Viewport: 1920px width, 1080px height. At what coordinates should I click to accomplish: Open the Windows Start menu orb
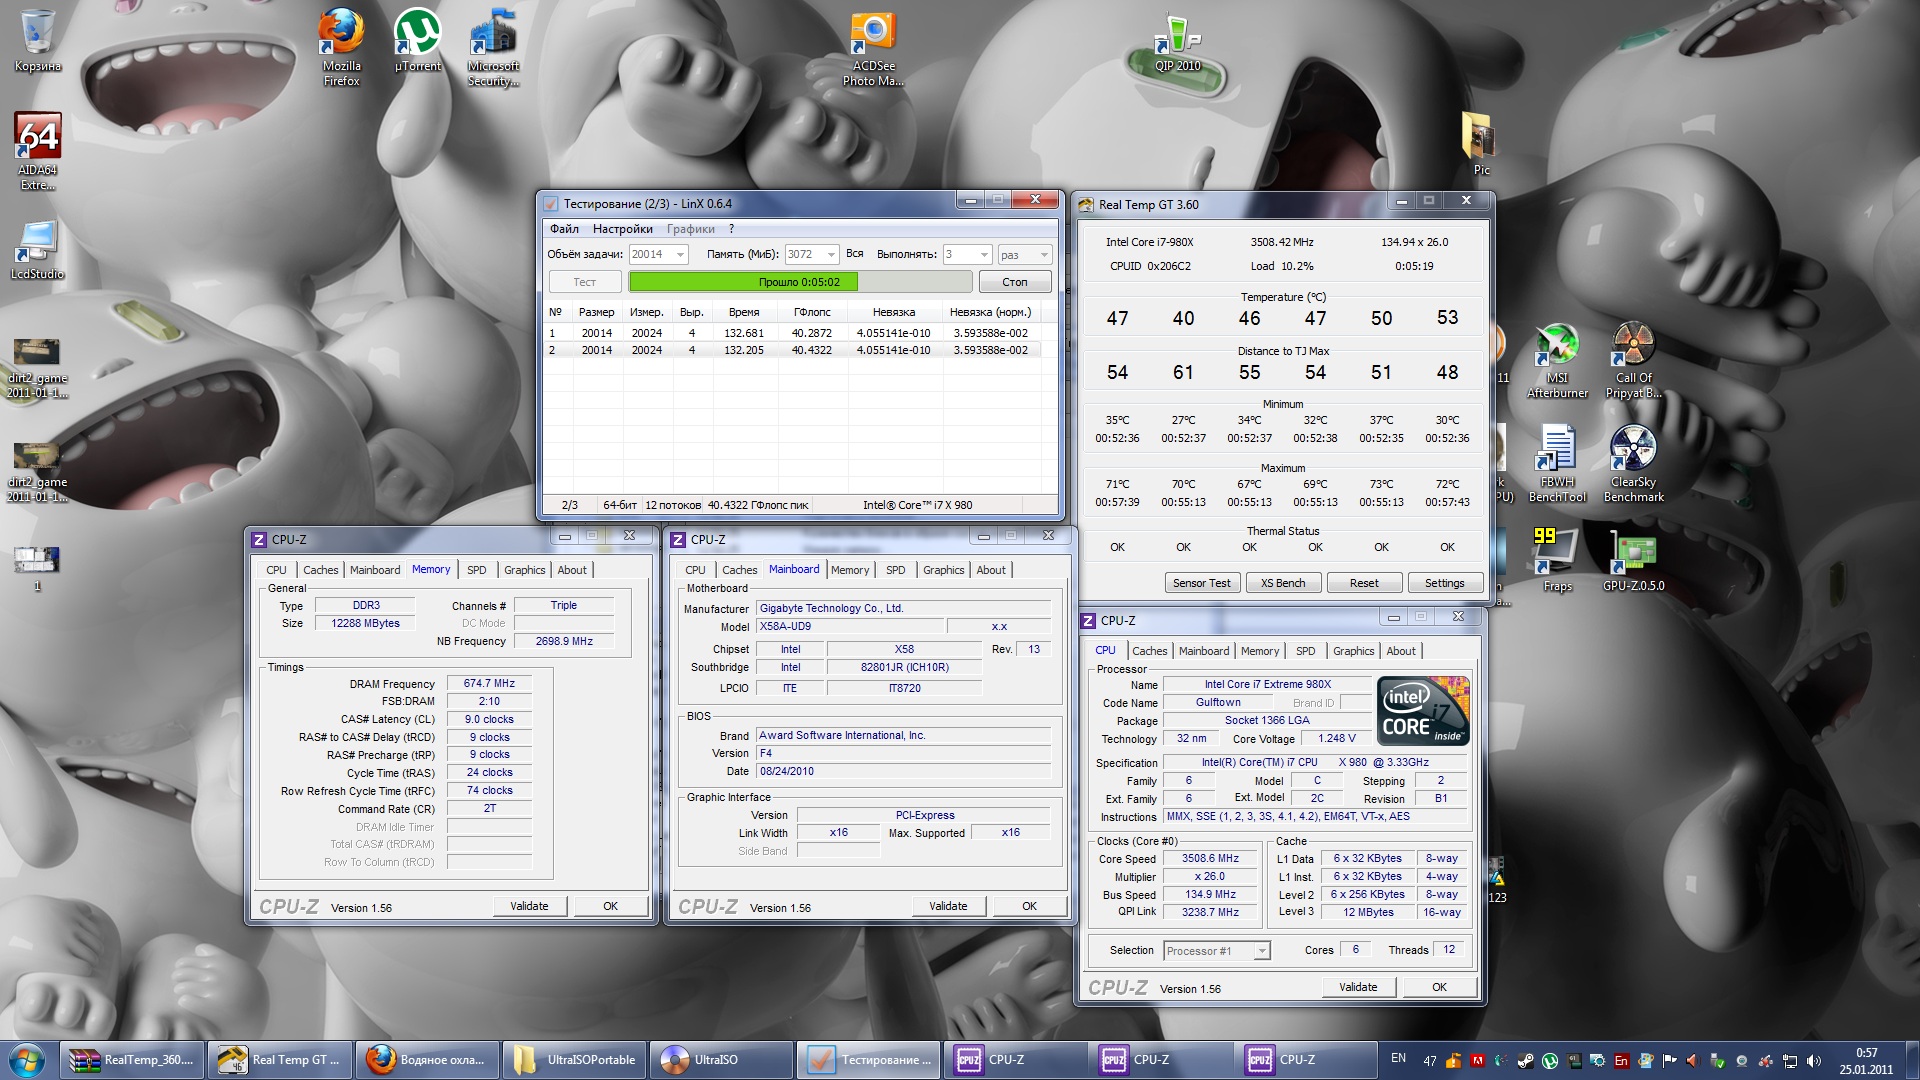click(27, 1059)
